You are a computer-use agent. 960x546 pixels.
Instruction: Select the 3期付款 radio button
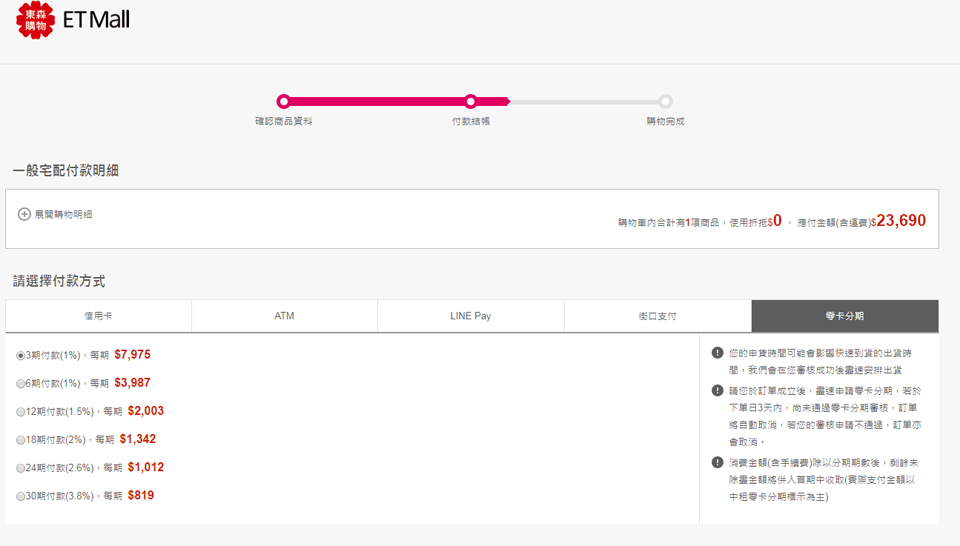tap(21, 356)
